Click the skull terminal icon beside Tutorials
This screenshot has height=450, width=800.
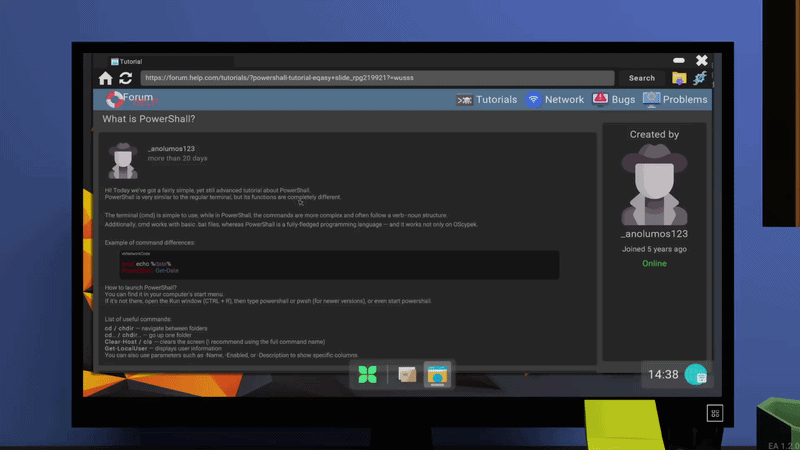[464, 100]
